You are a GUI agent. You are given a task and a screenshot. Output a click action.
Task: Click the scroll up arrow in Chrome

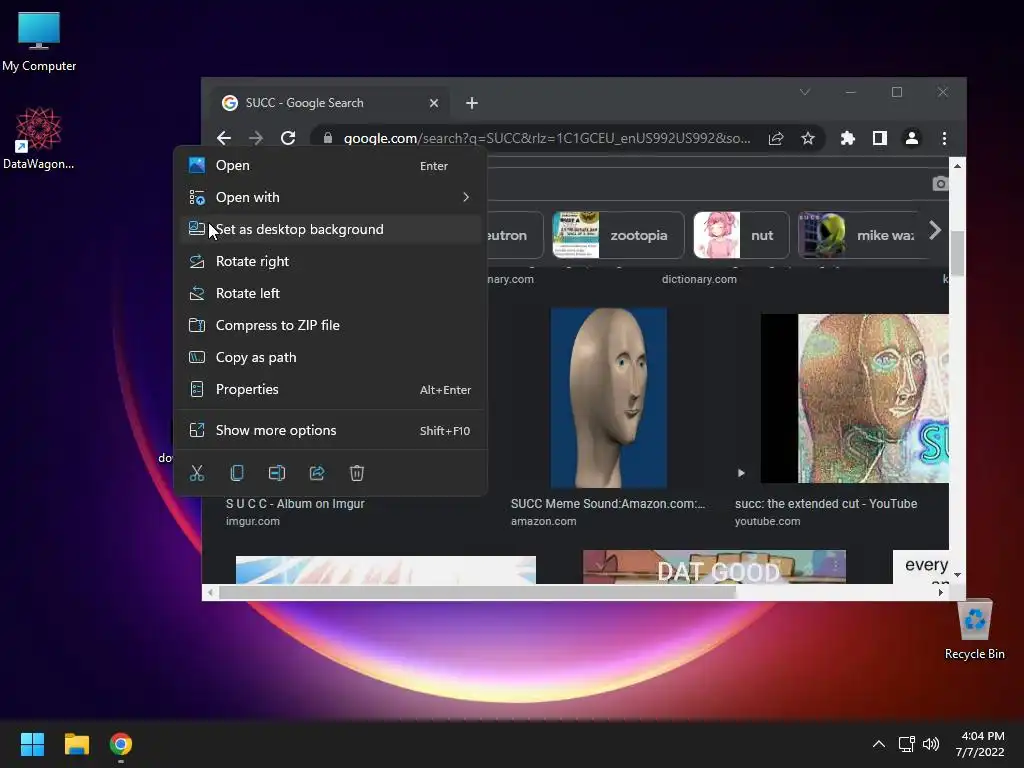click(957, 166)
